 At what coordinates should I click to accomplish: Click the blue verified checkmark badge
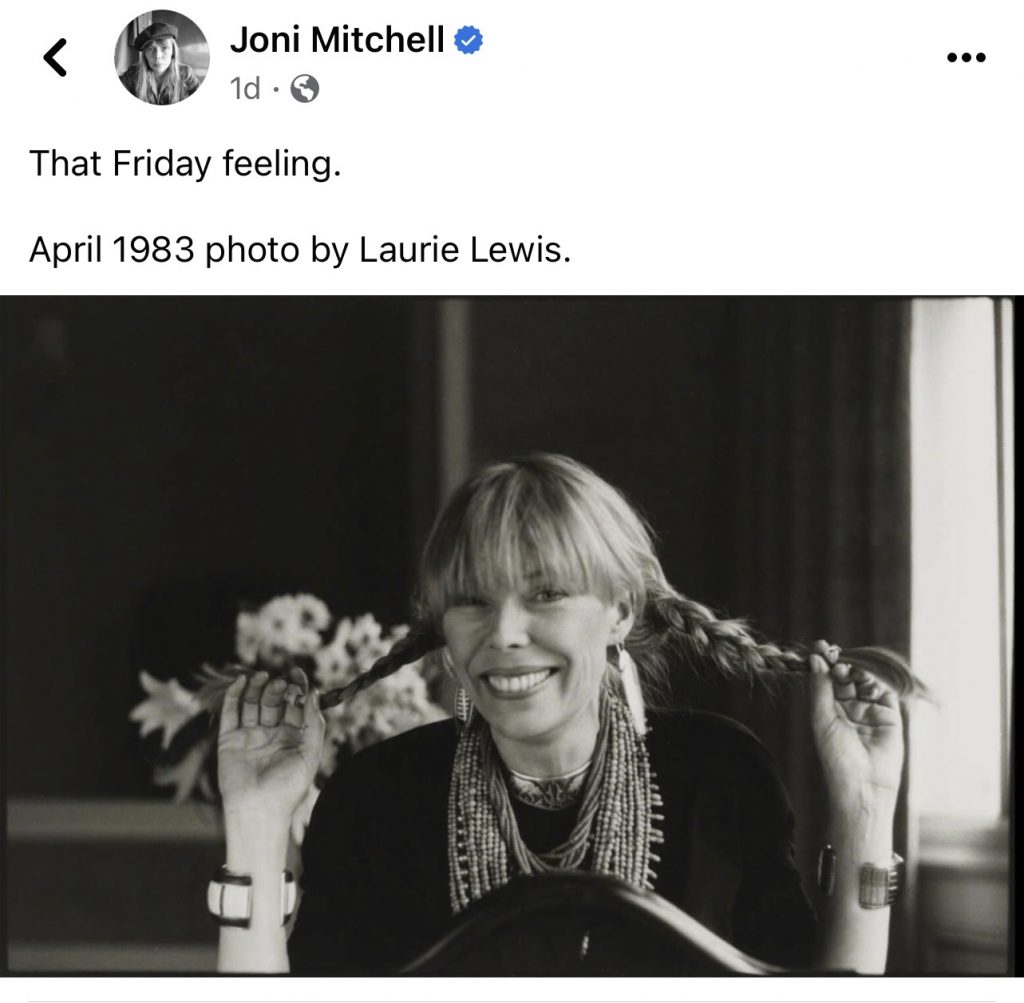pos(469,40)
